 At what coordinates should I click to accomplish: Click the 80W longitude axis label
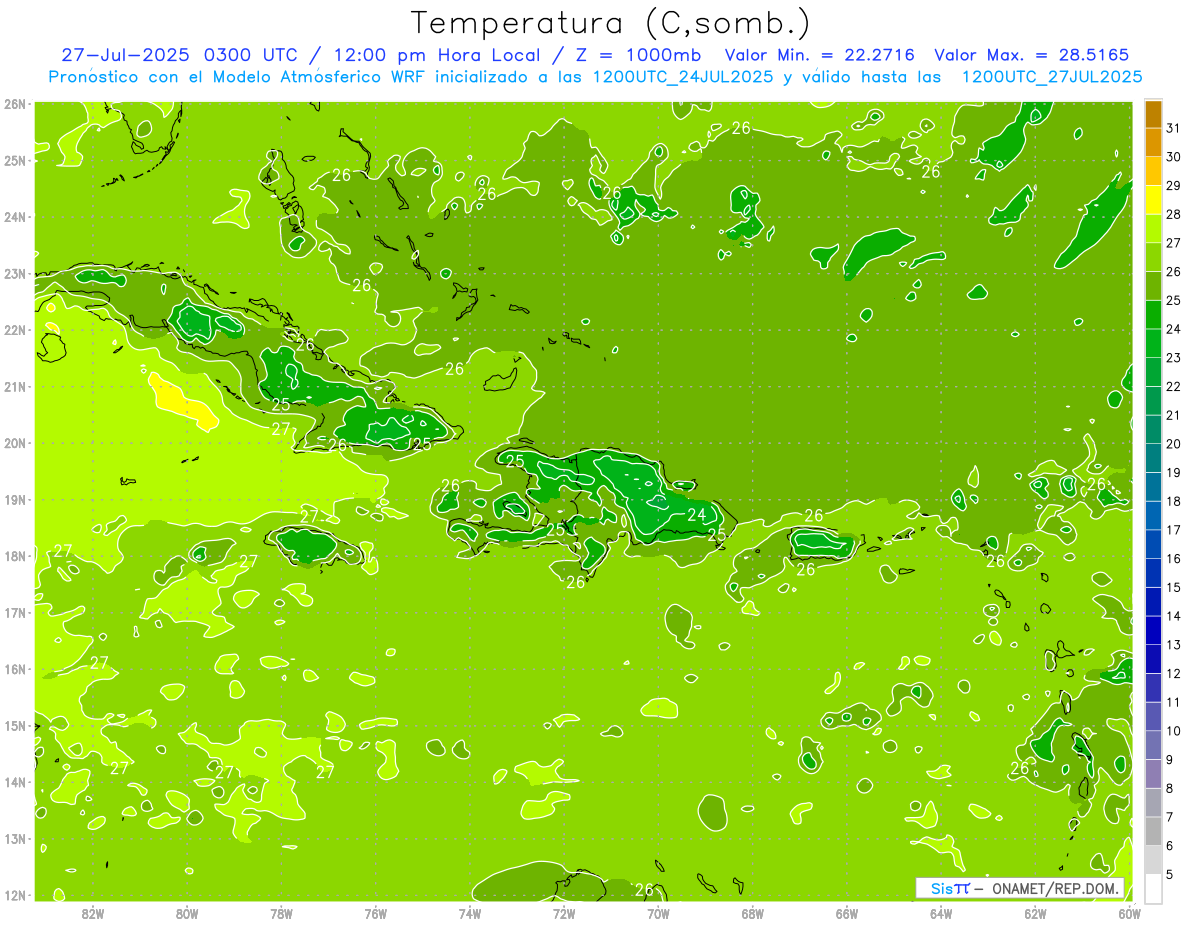pyautogui.click(x=187, y=913)
